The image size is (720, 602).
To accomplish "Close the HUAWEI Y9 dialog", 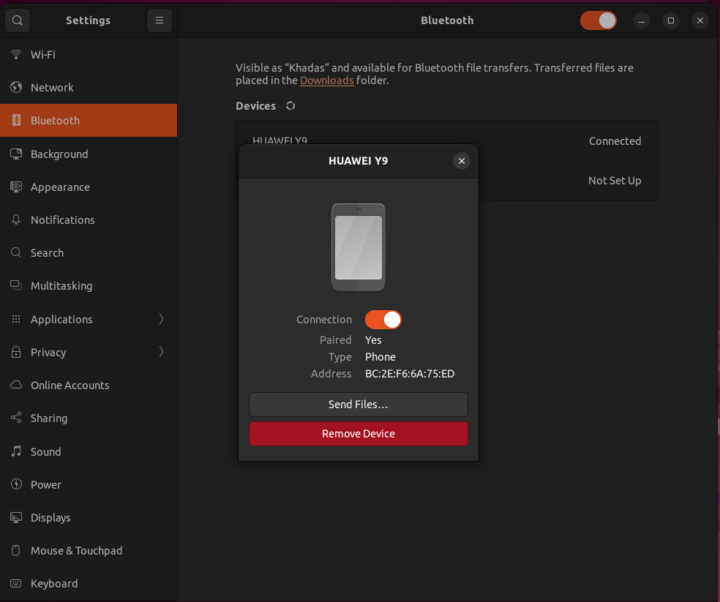I will (461, 161).
